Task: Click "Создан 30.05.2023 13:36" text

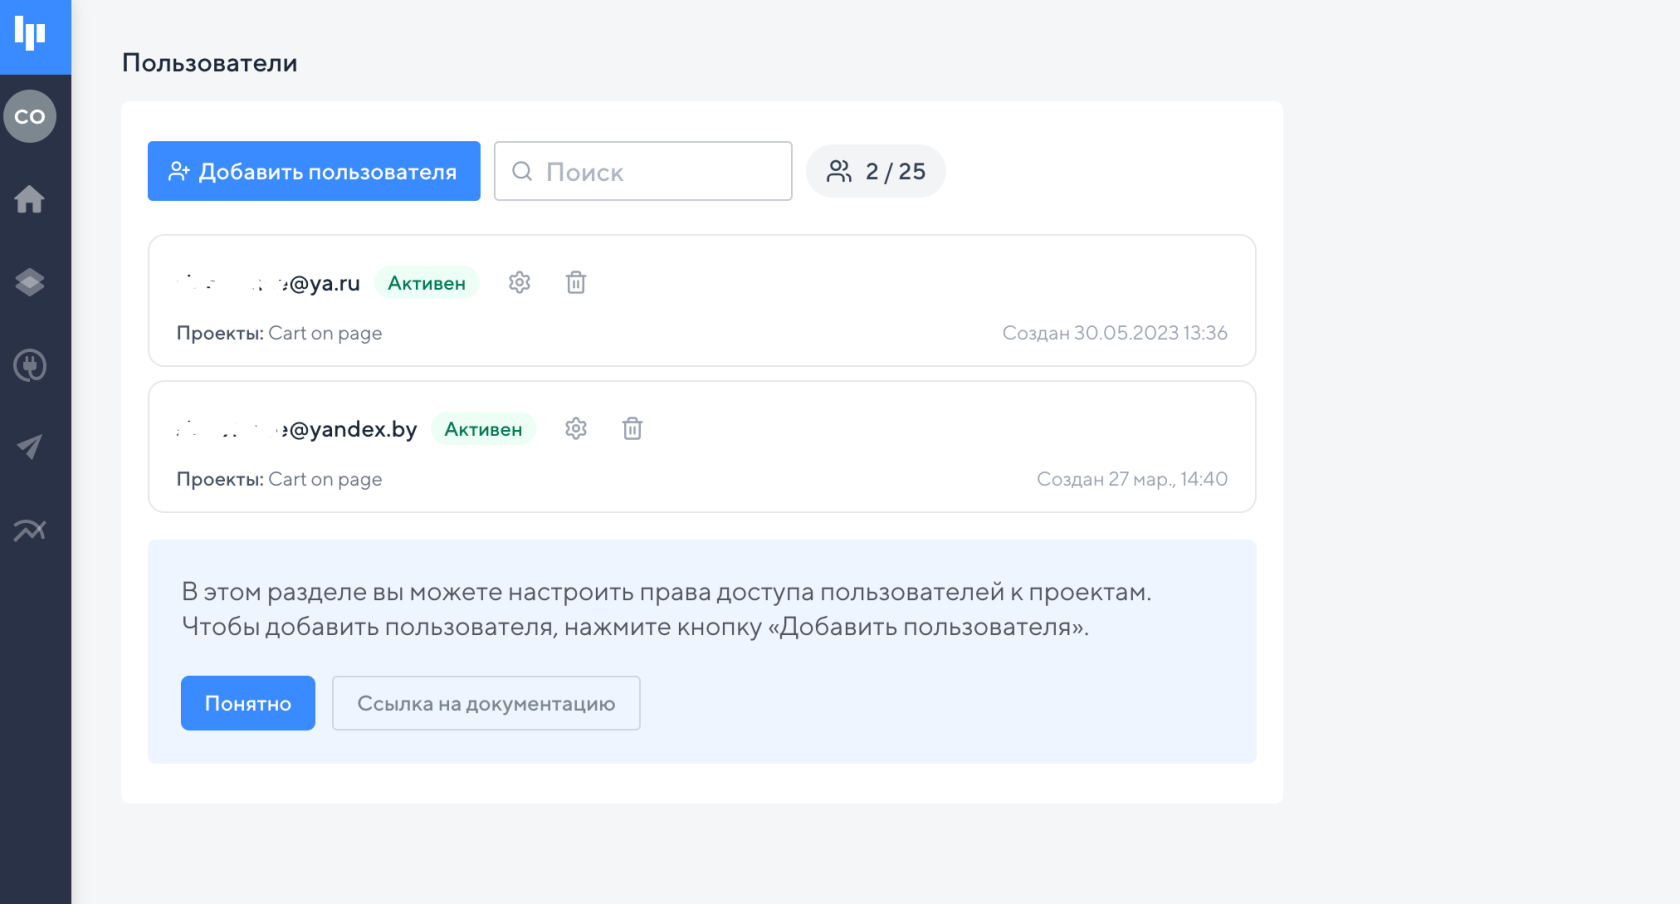Action: point(1115,333)
